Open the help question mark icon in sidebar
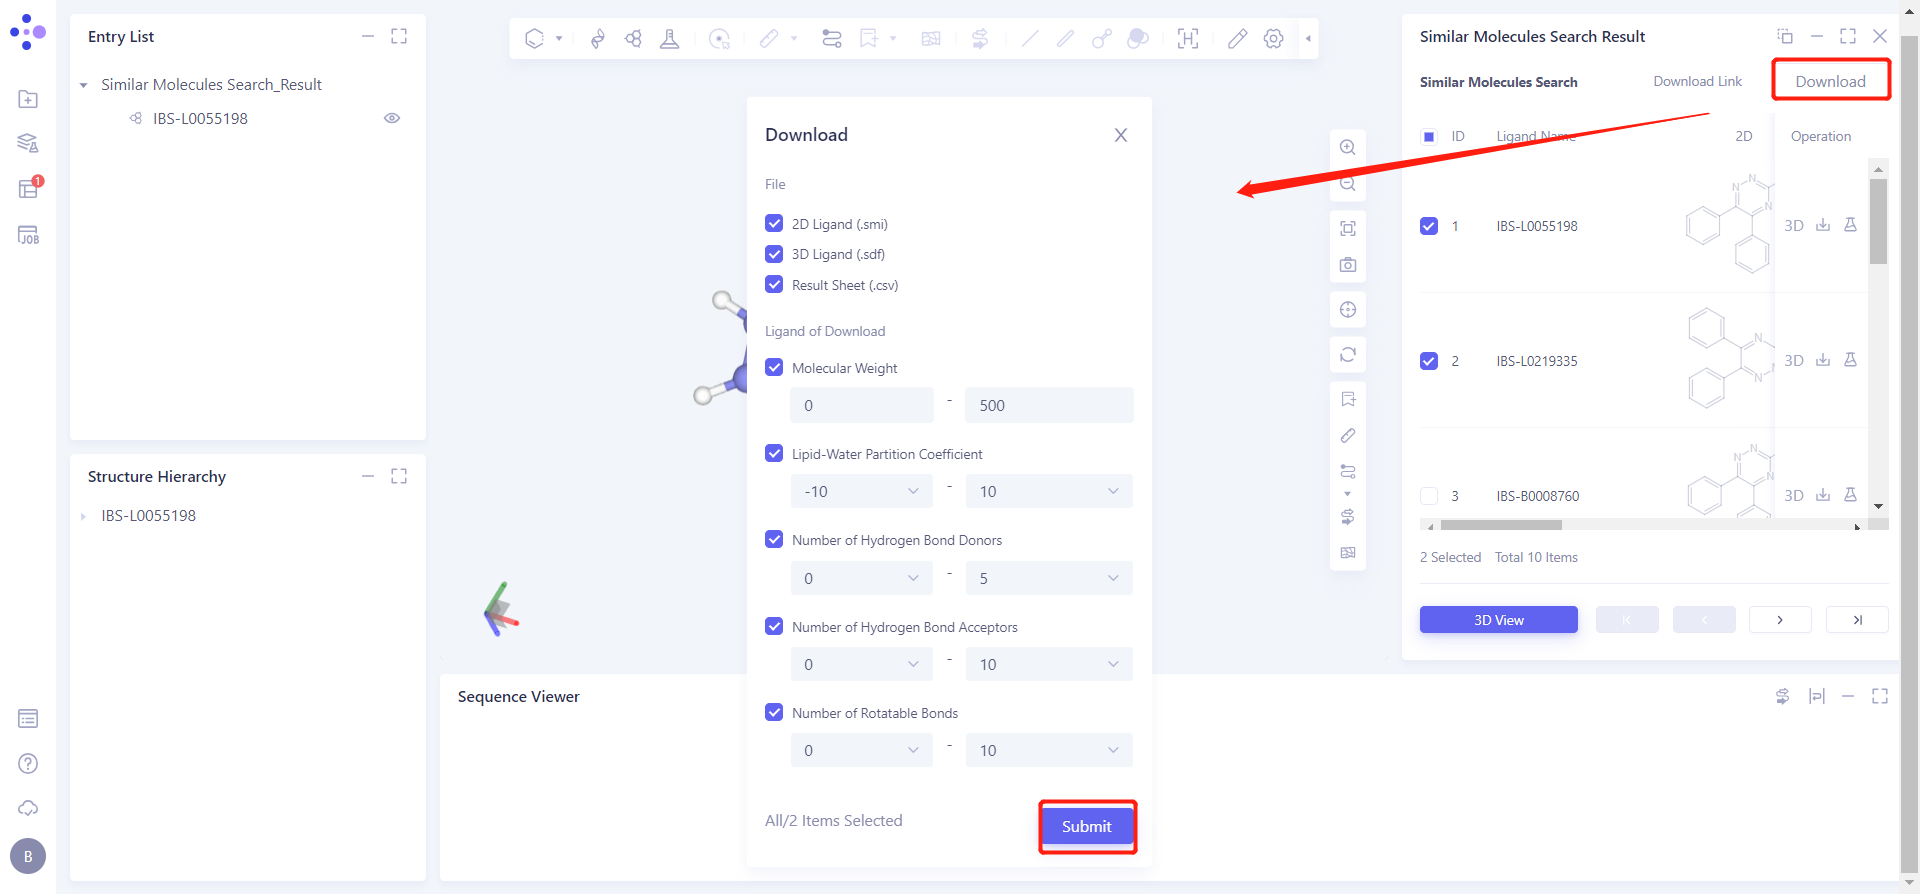The width and height of the screenshot is (1920, 894). tap(28, 764)
